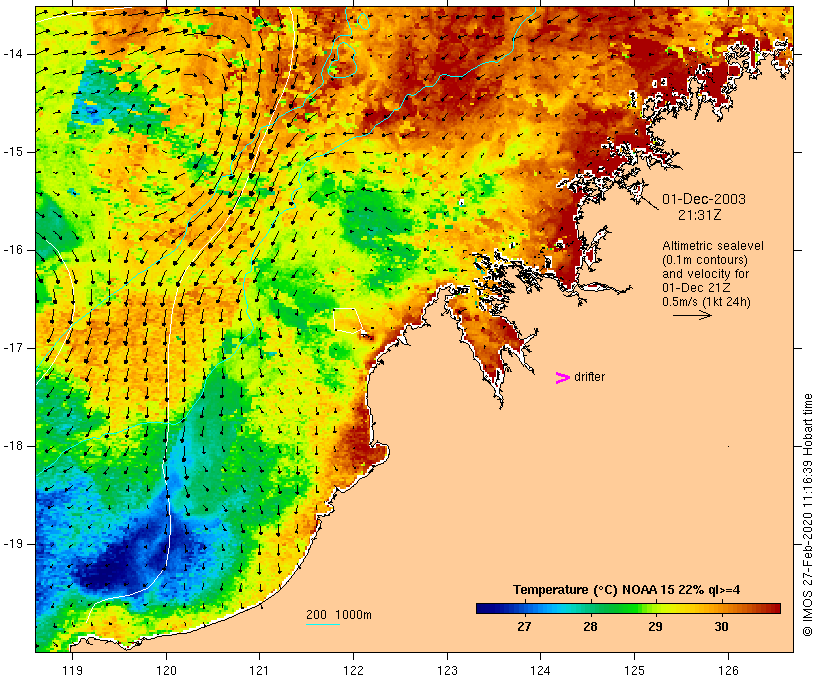
Task: Click longitude axis label 119
Action: point(72,670)
